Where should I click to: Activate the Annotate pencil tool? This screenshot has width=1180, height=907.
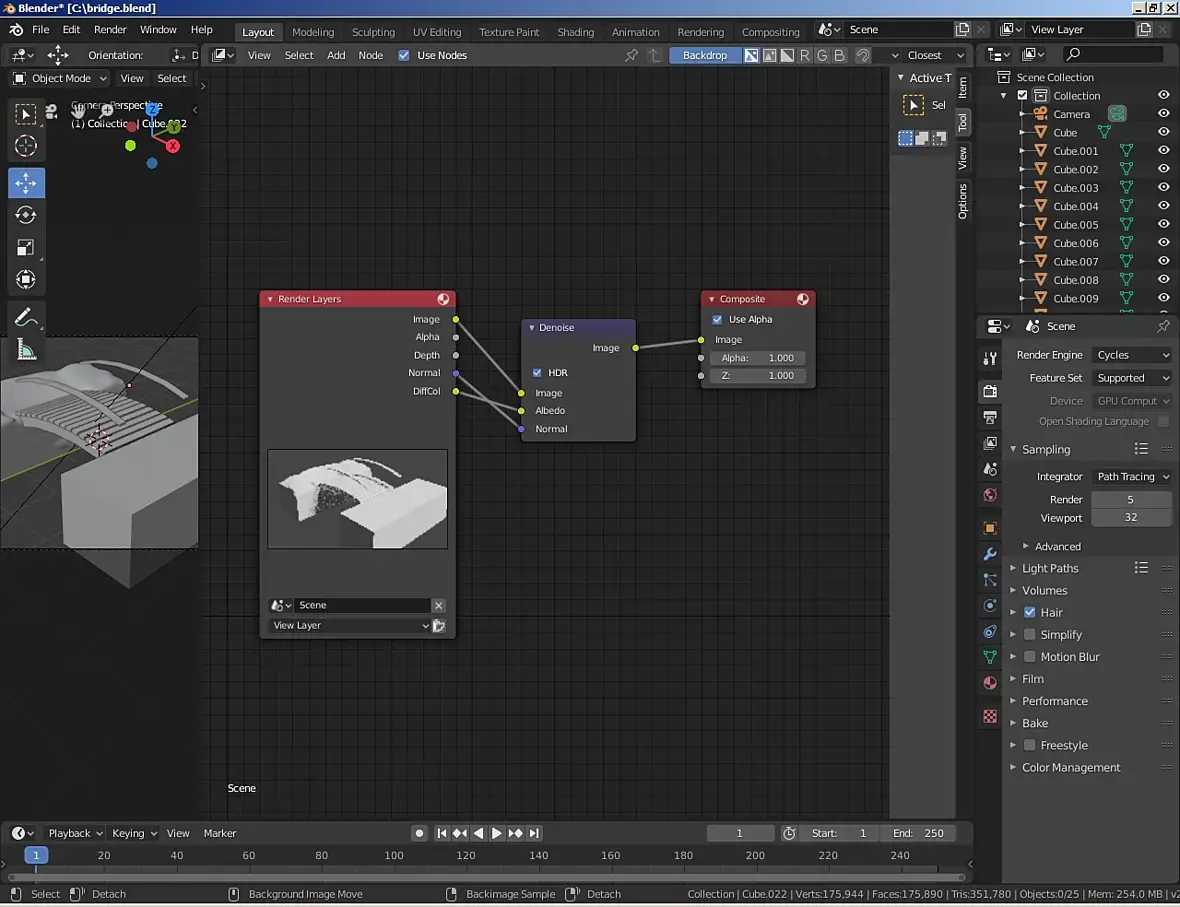coord(26,318)
